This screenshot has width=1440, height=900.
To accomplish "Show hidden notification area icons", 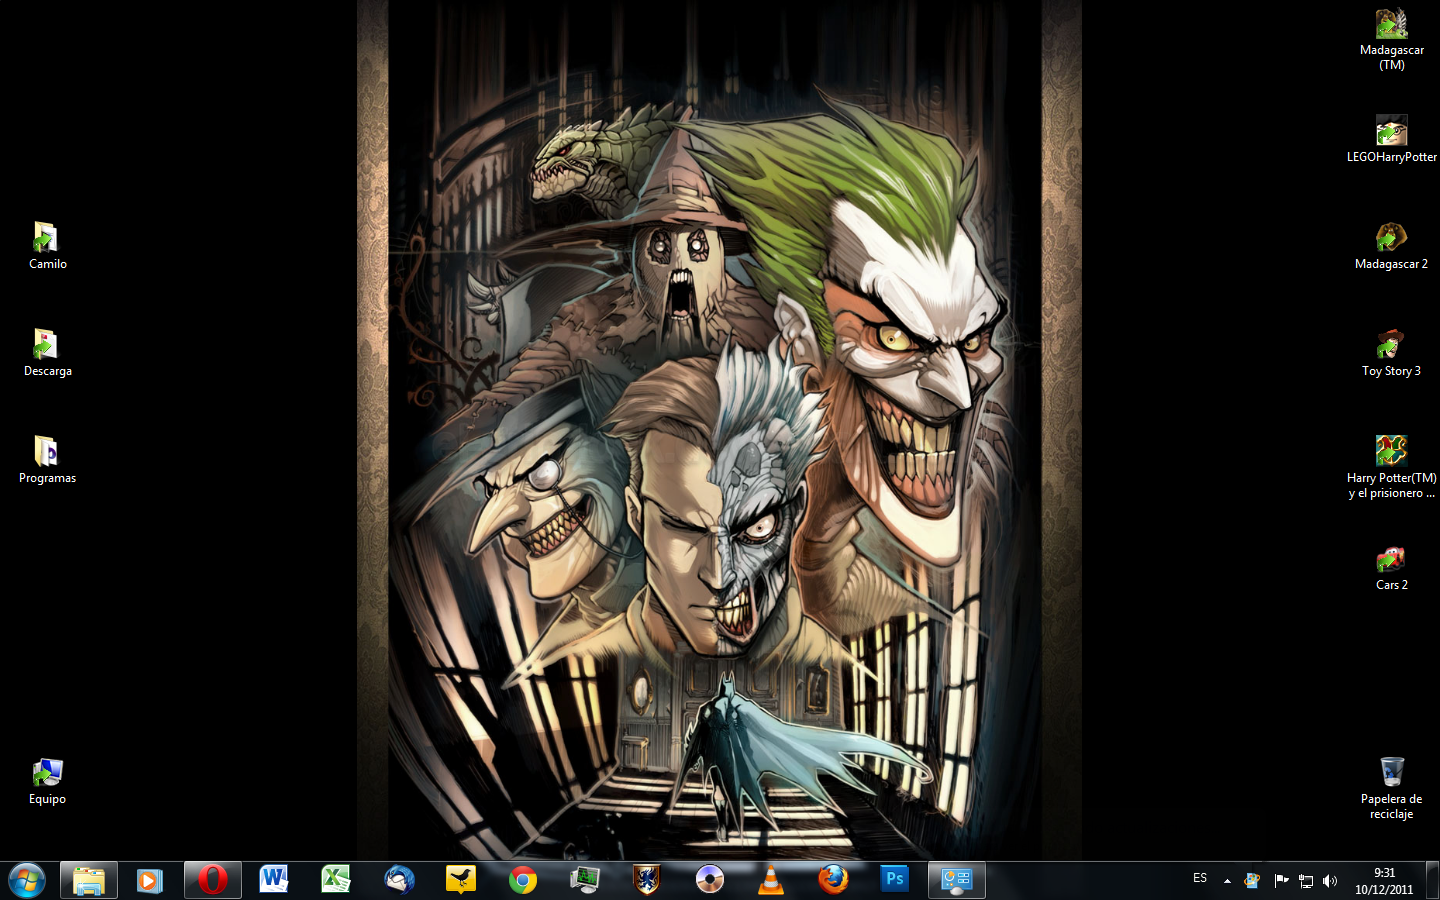I will (x=1227, y=881).
